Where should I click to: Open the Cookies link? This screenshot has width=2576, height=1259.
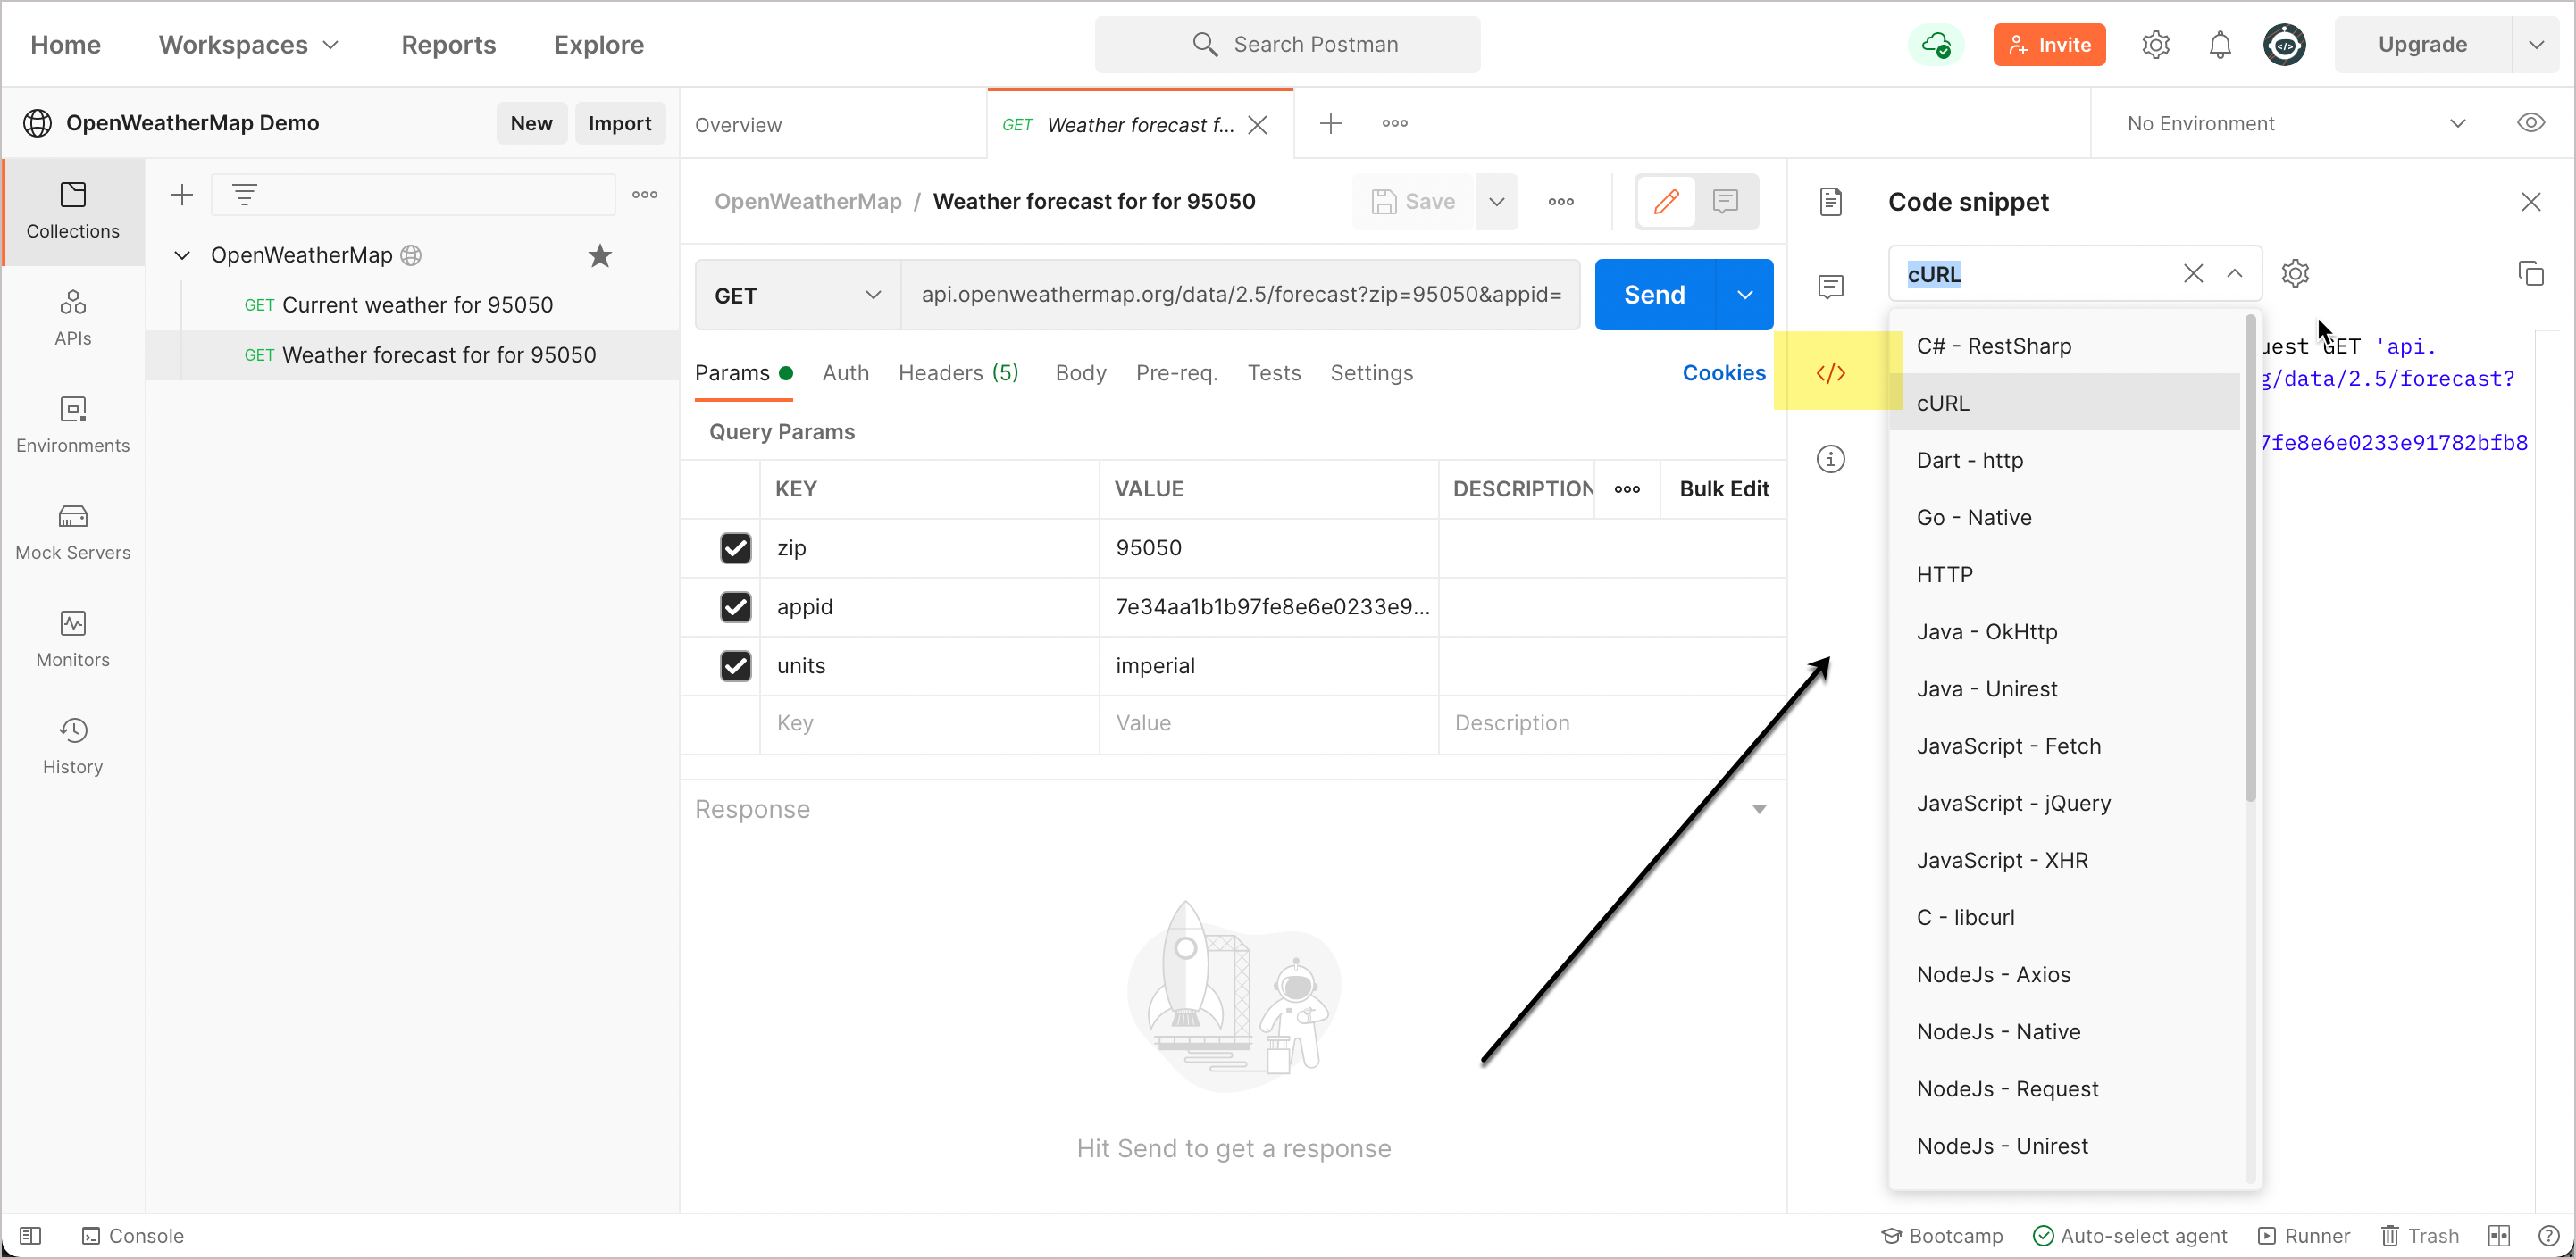pos(1723,373)
